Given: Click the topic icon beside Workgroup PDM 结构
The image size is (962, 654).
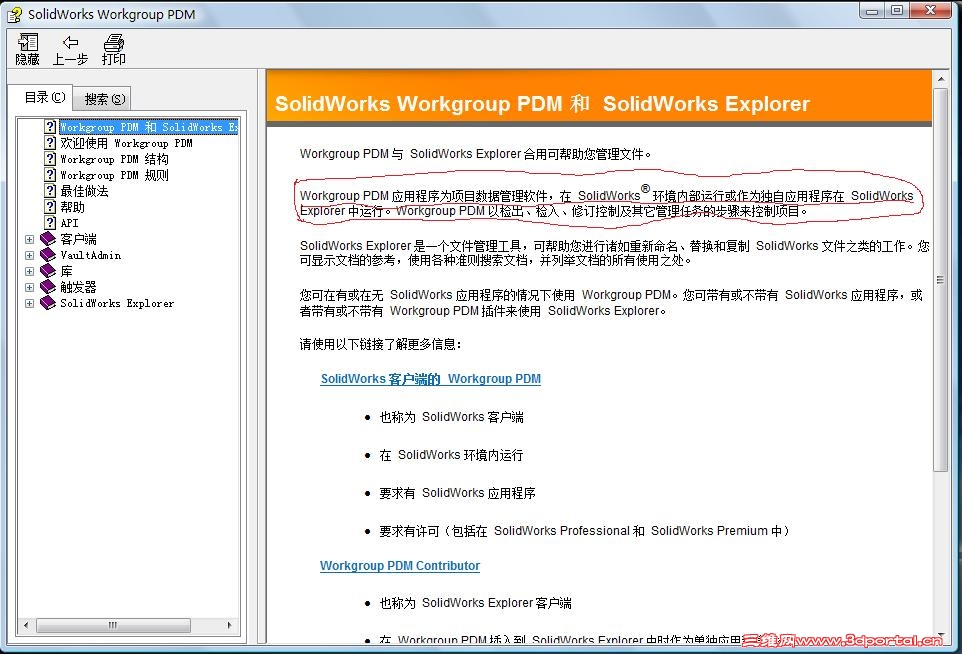Looking at the screenshot, I should (50, 158).
